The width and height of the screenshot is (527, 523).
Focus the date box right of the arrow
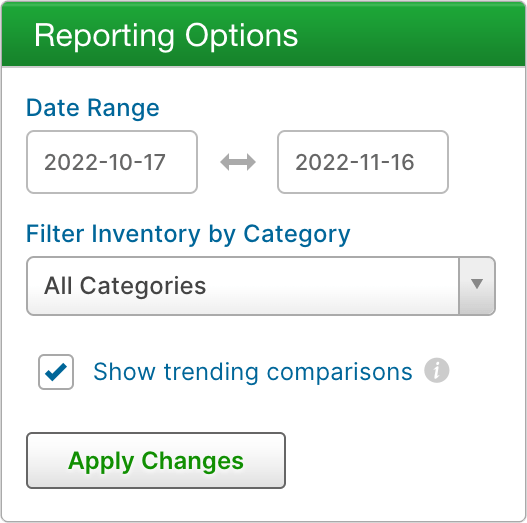[x=363, y=162]
